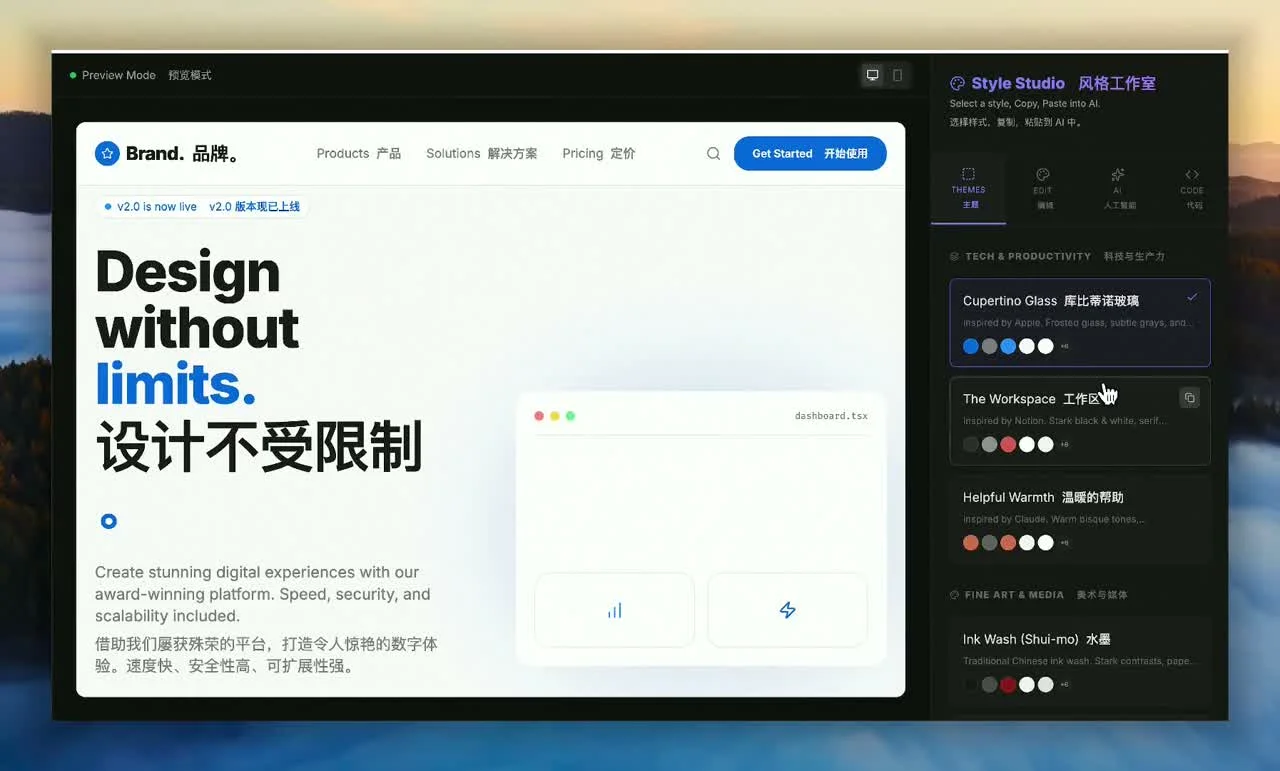Click the TECH & PRODUCTIVITY section heading
1280x771 pixels.
tap(1028, 257)
